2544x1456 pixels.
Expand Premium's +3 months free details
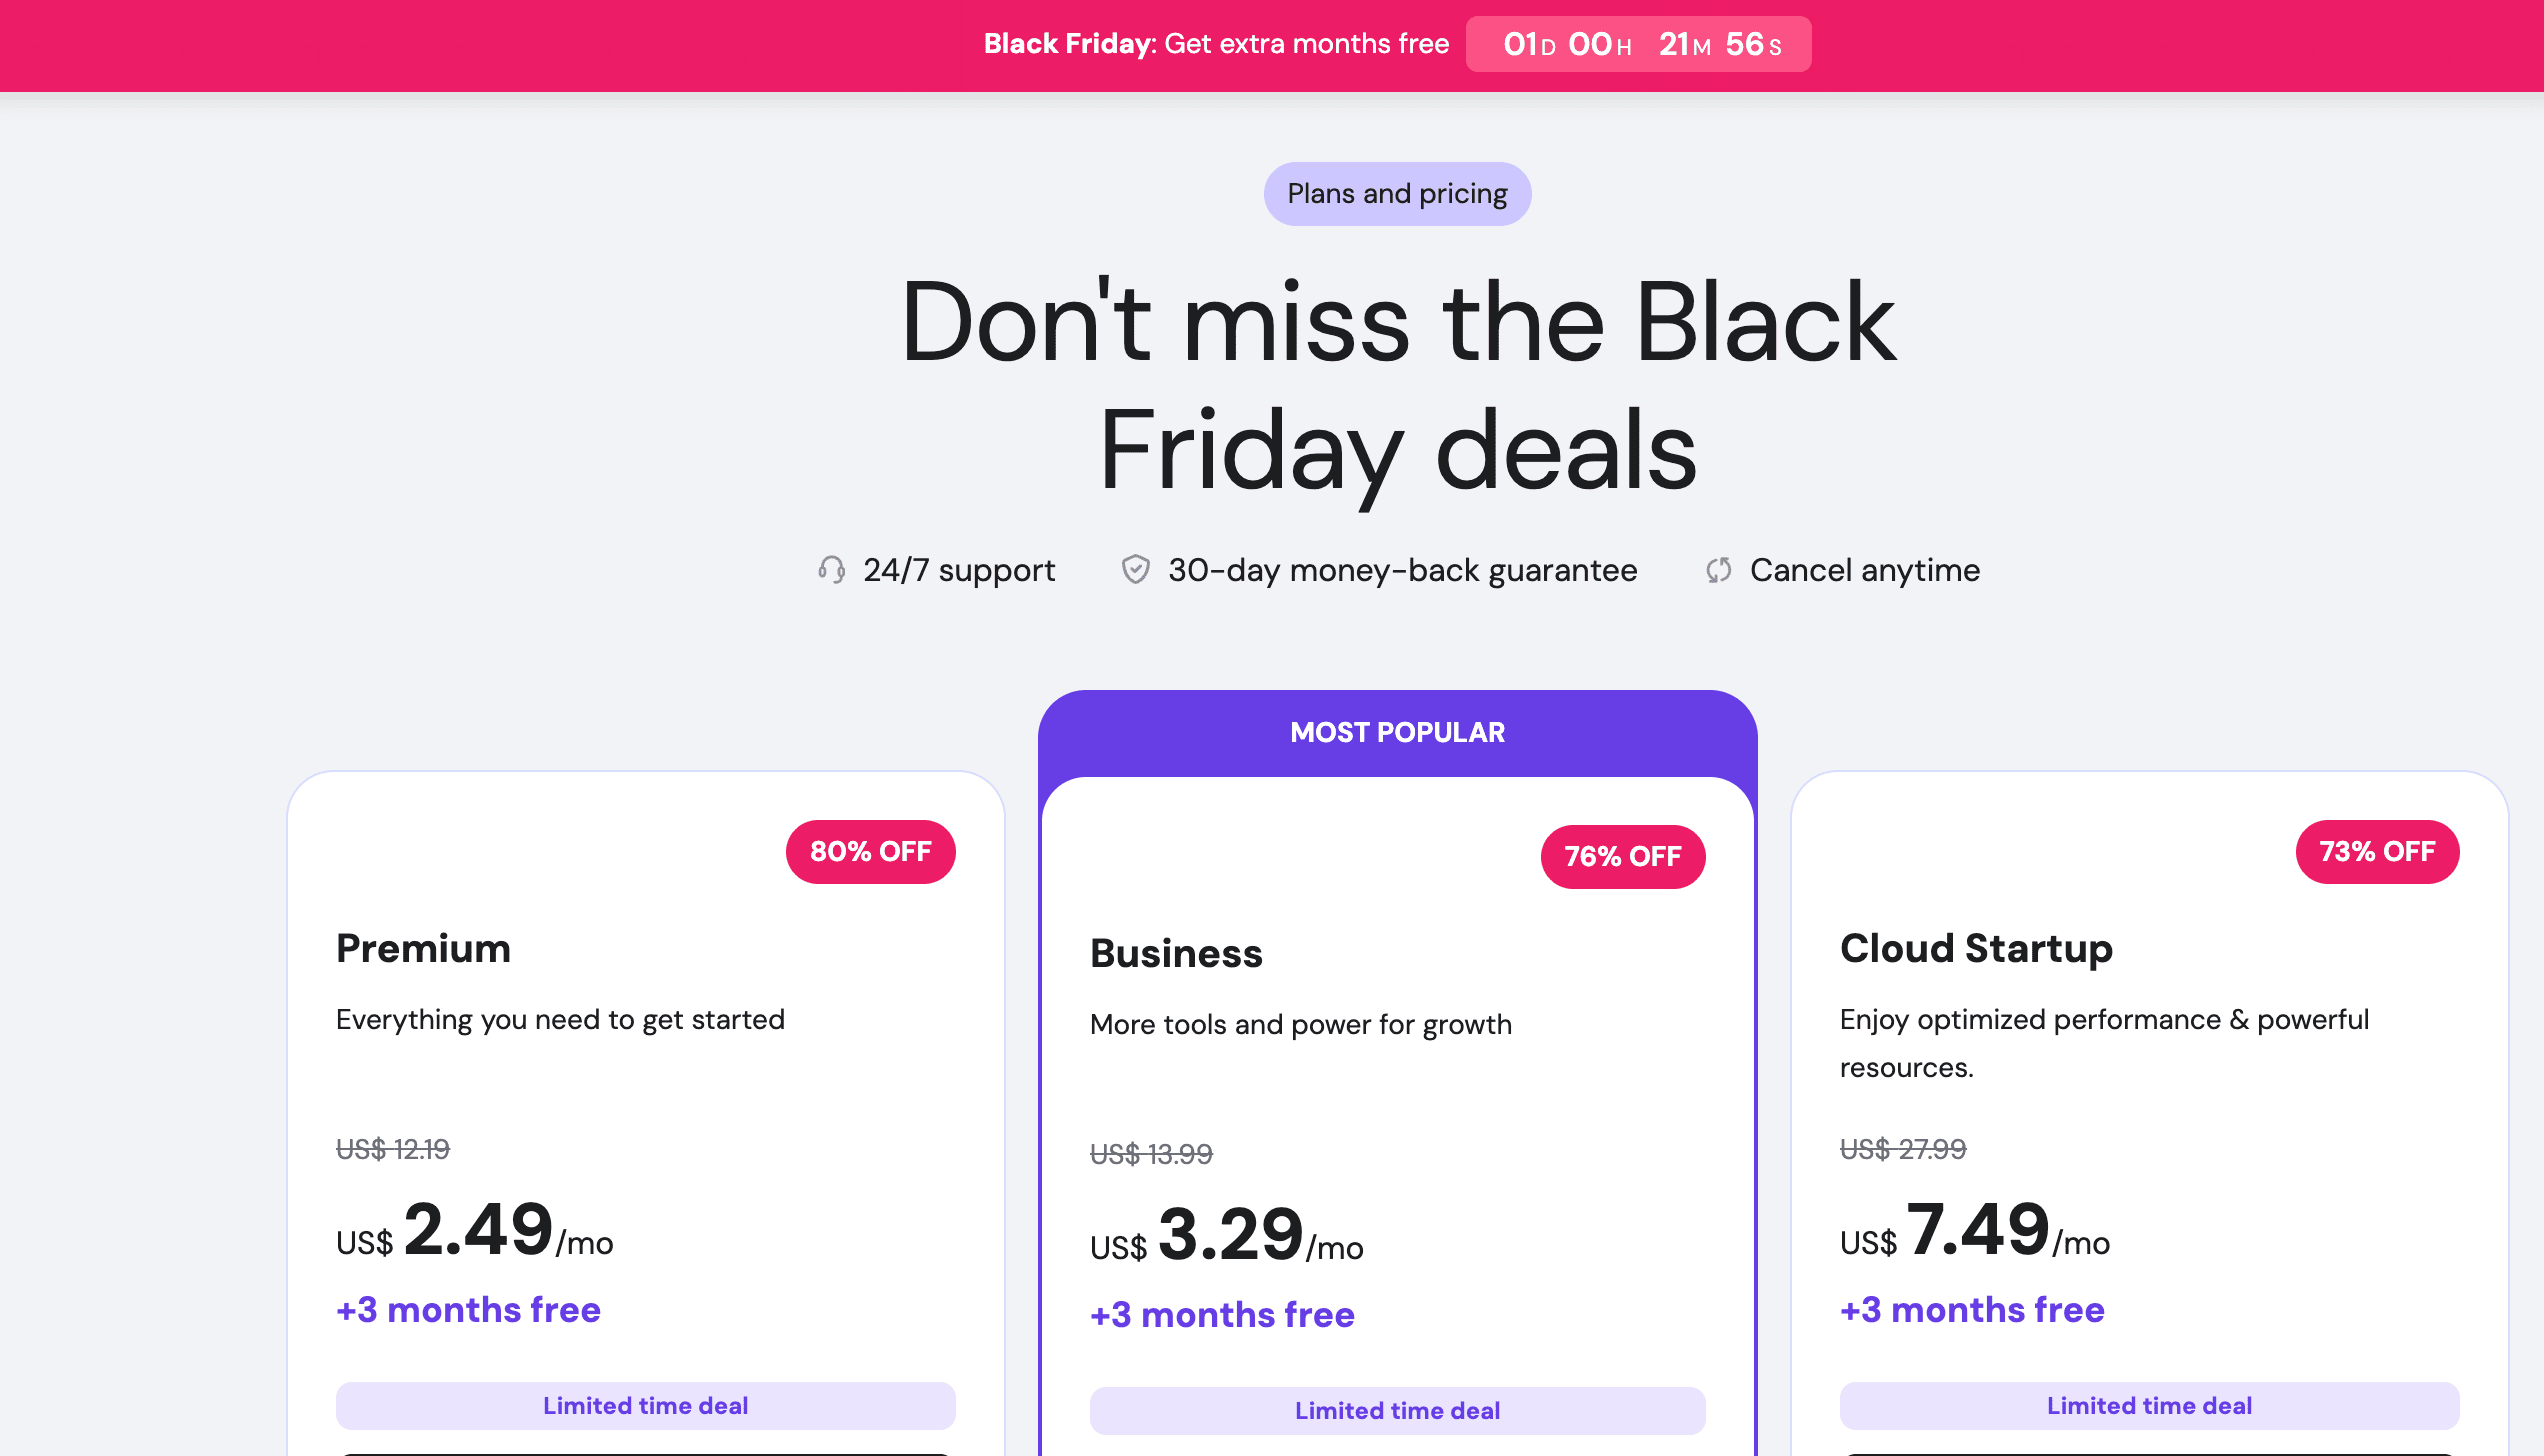(x=468, y=1309)
